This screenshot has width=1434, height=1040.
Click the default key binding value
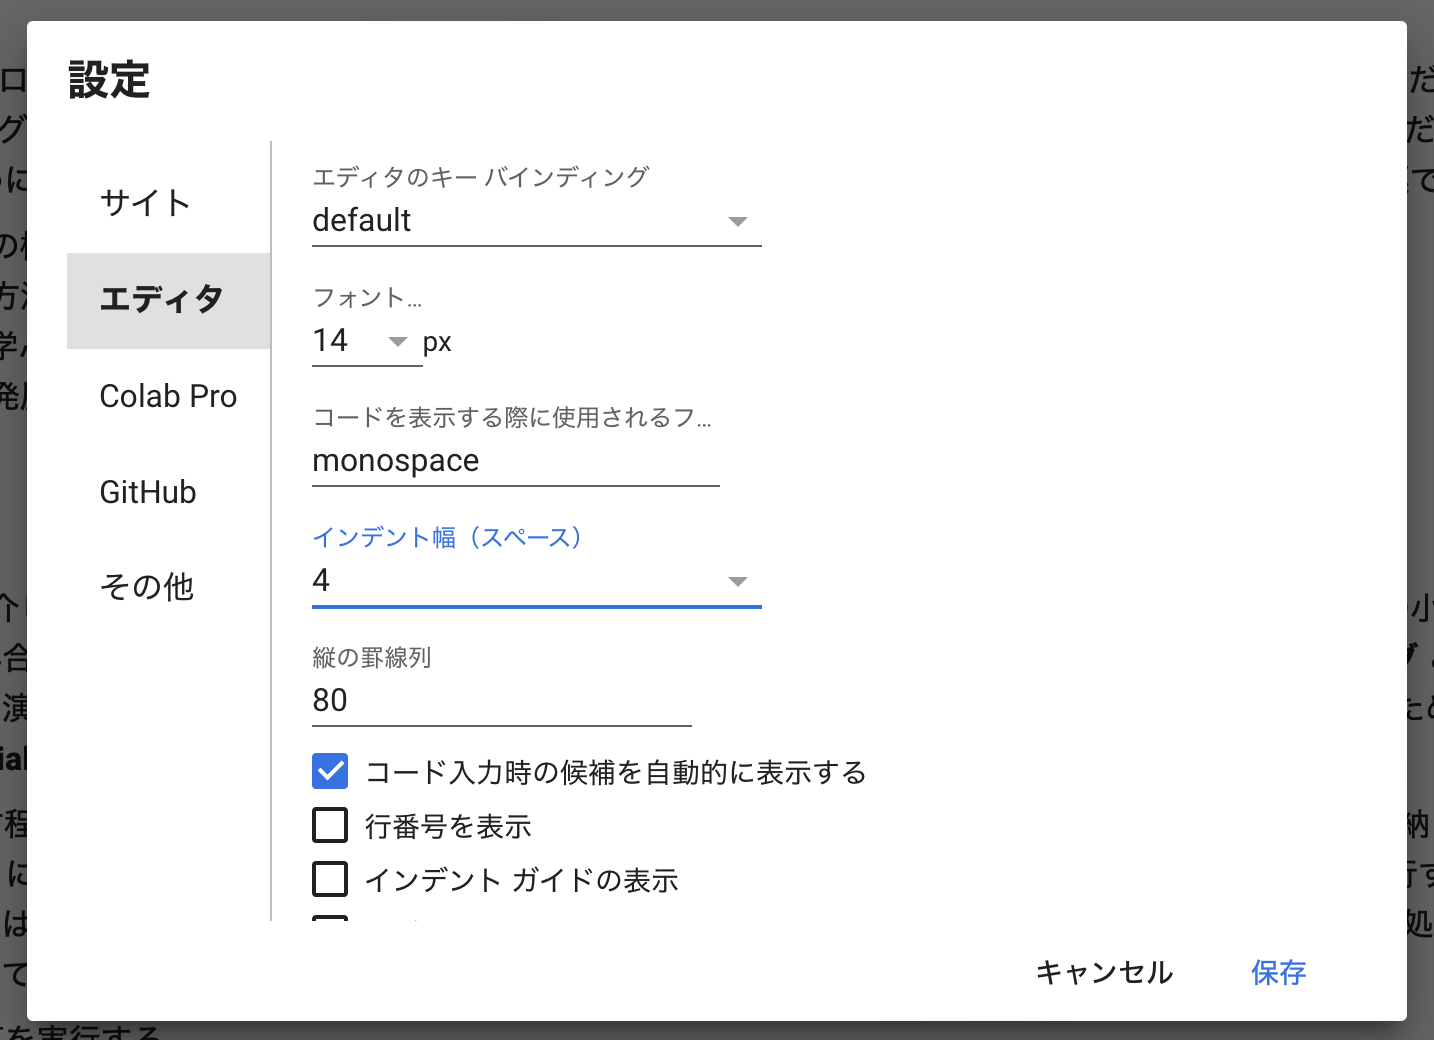tap(362, 221)
